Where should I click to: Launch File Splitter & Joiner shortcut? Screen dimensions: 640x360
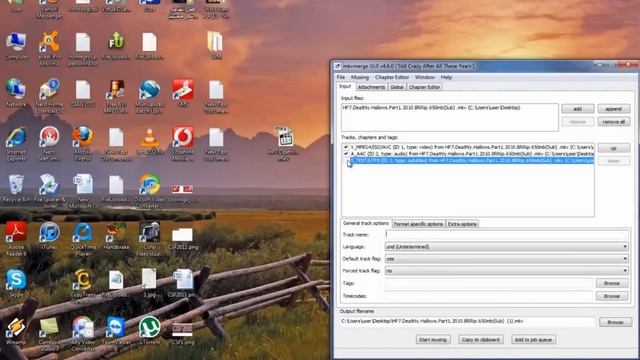coord(49,191)
